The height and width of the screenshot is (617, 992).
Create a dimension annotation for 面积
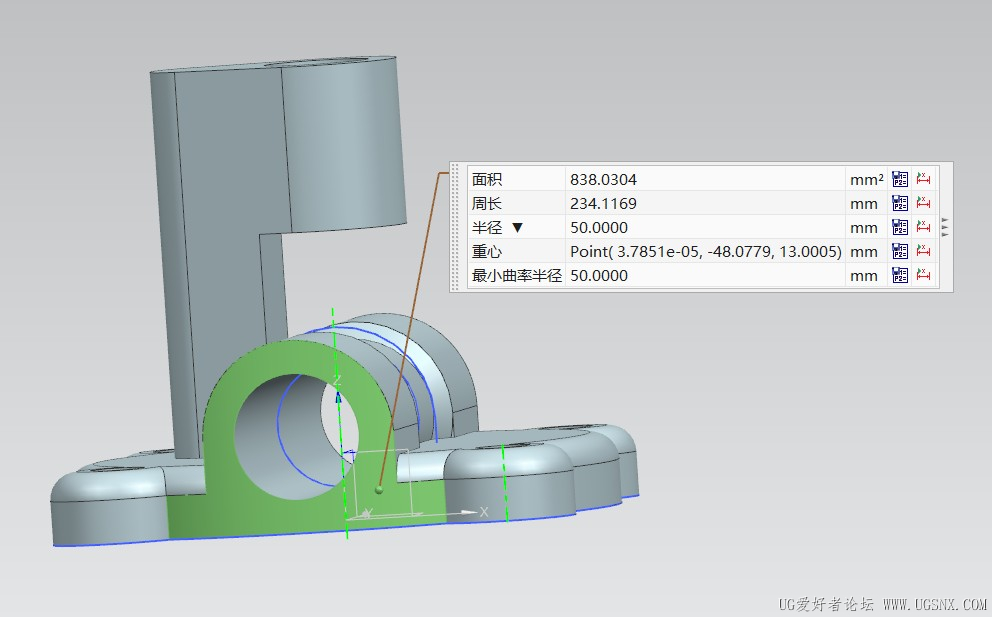pos(924,179)
